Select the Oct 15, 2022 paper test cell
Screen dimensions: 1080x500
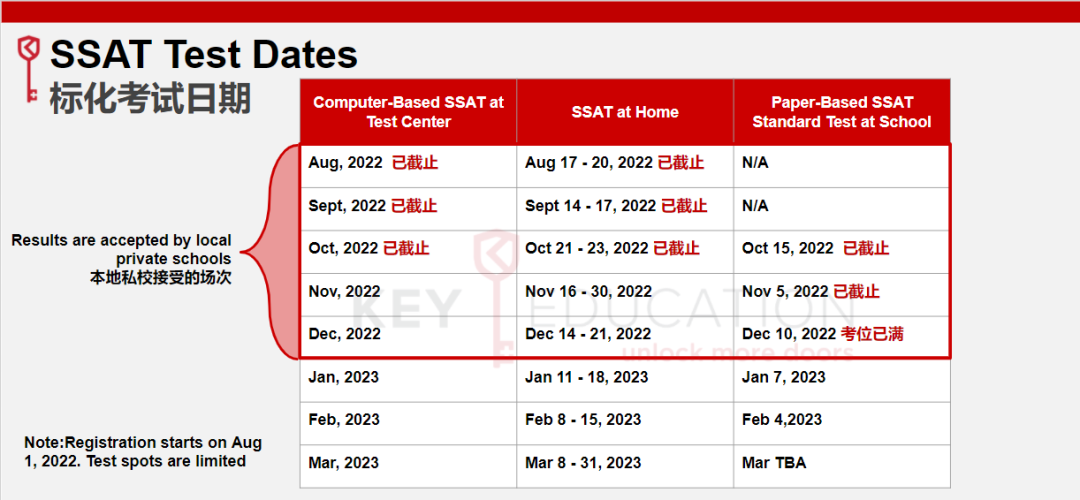click(815, 248)
